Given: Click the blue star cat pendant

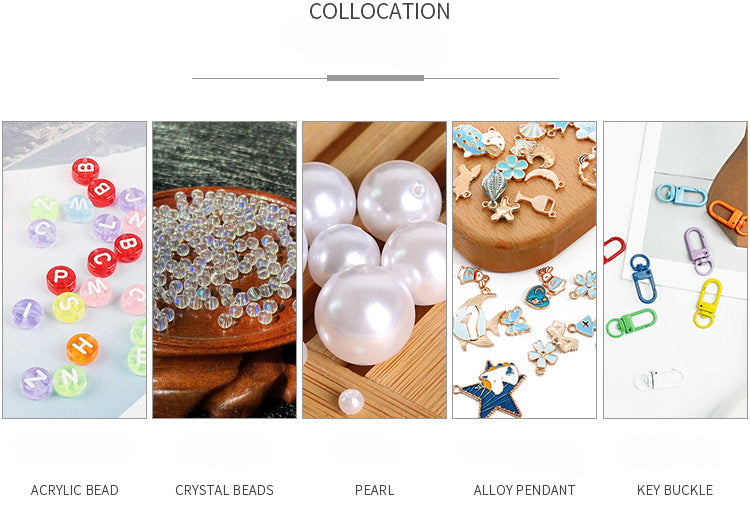Looking at the screenshot, I should click(489, 390).
